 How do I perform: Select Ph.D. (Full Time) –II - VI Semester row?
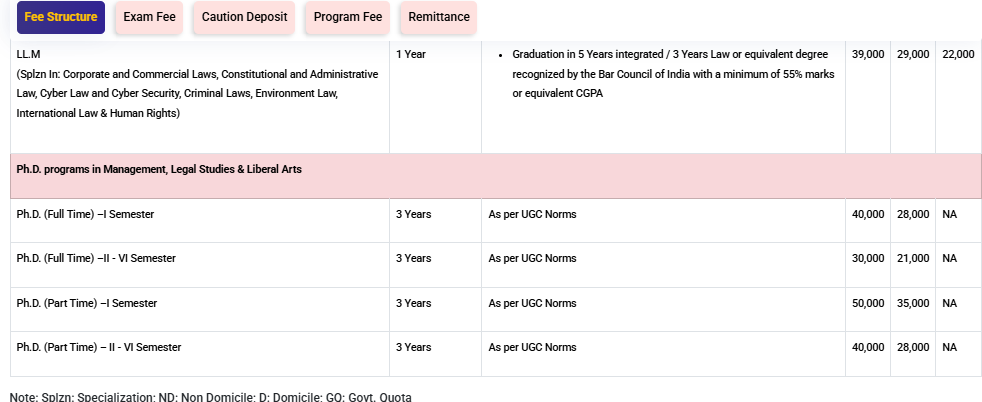(96, 258)
